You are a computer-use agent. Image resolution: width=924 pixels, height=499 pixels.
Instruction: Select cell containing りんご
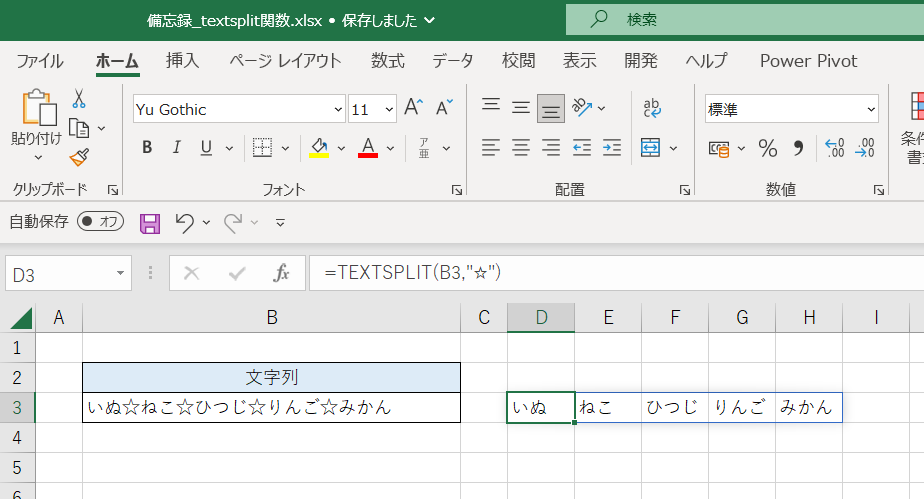tap(742, 407)
